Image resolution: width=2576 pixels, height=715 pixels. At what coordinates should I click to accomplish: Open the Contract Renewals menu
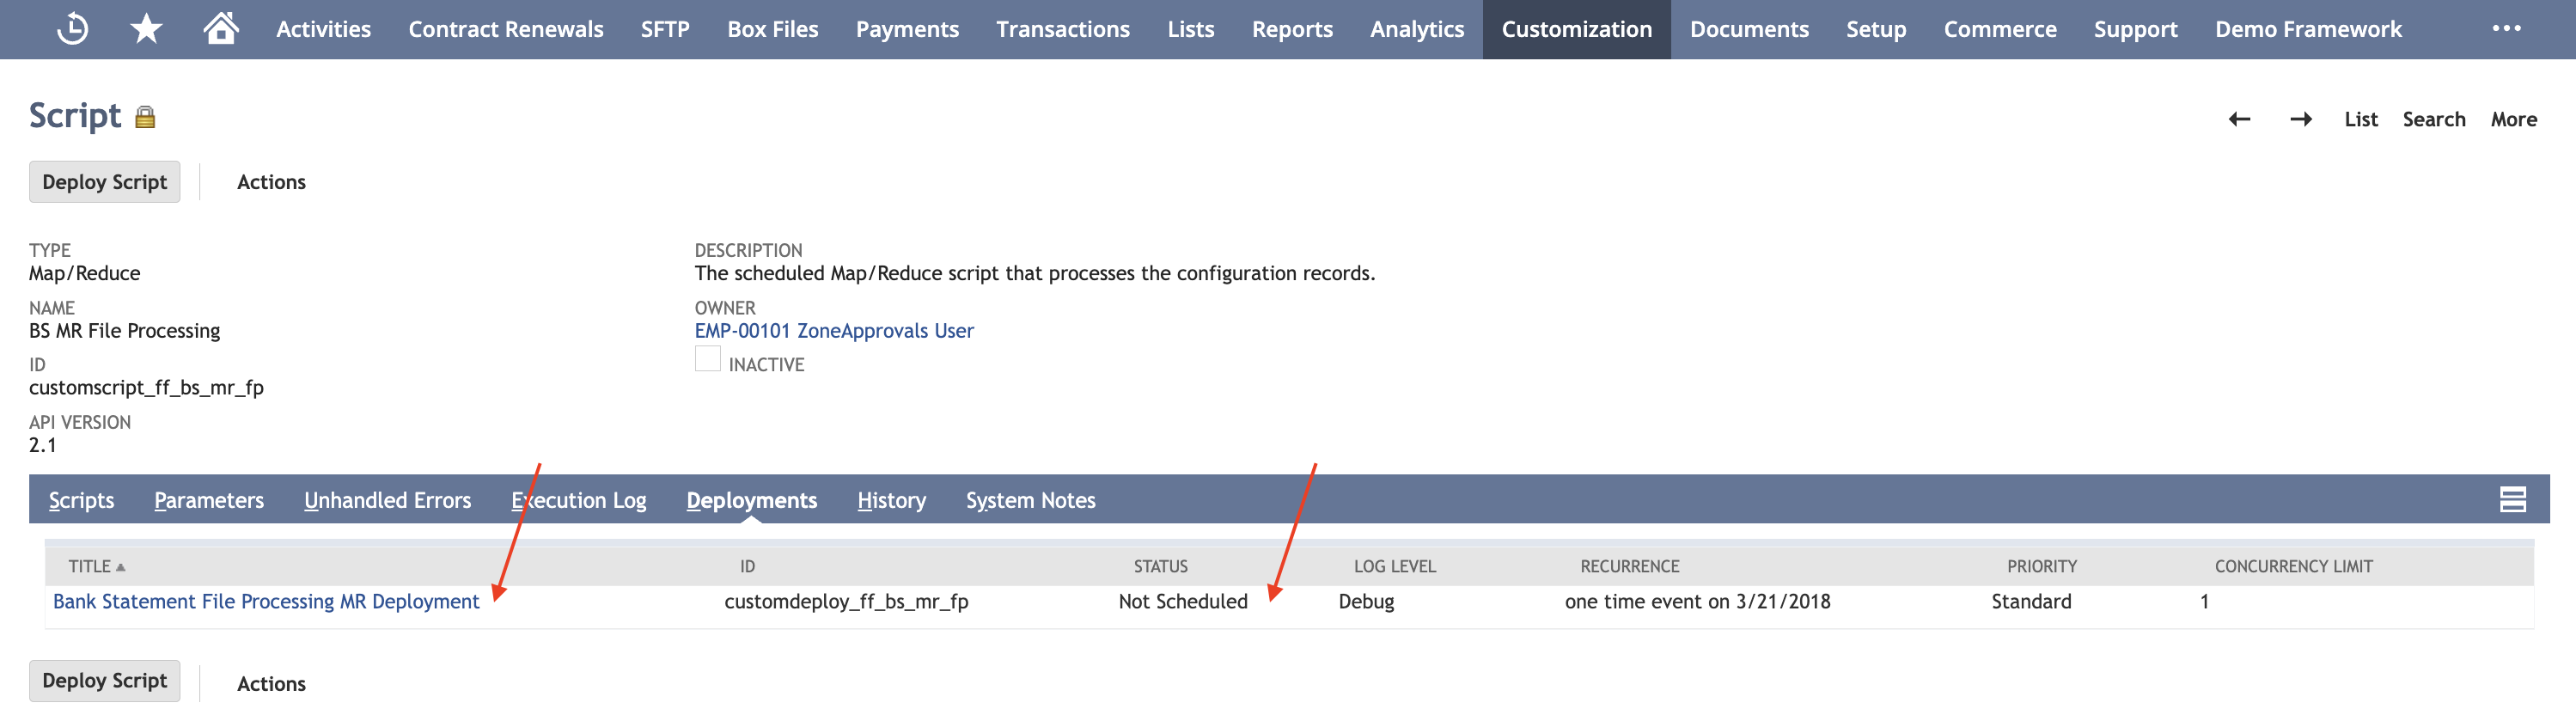pyautogui.click(x=505, y=29)
